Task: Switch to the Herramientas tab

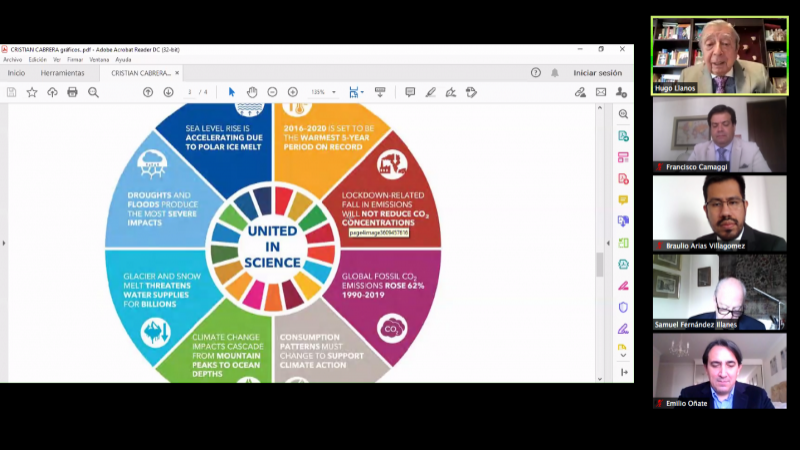Action: pos(63,73)
